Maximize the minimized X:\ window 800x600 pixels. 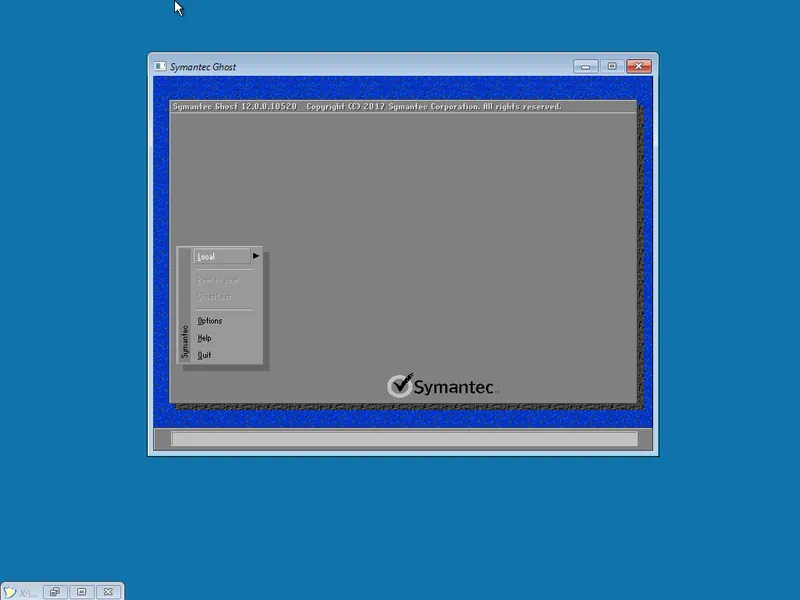coord(82,592)
